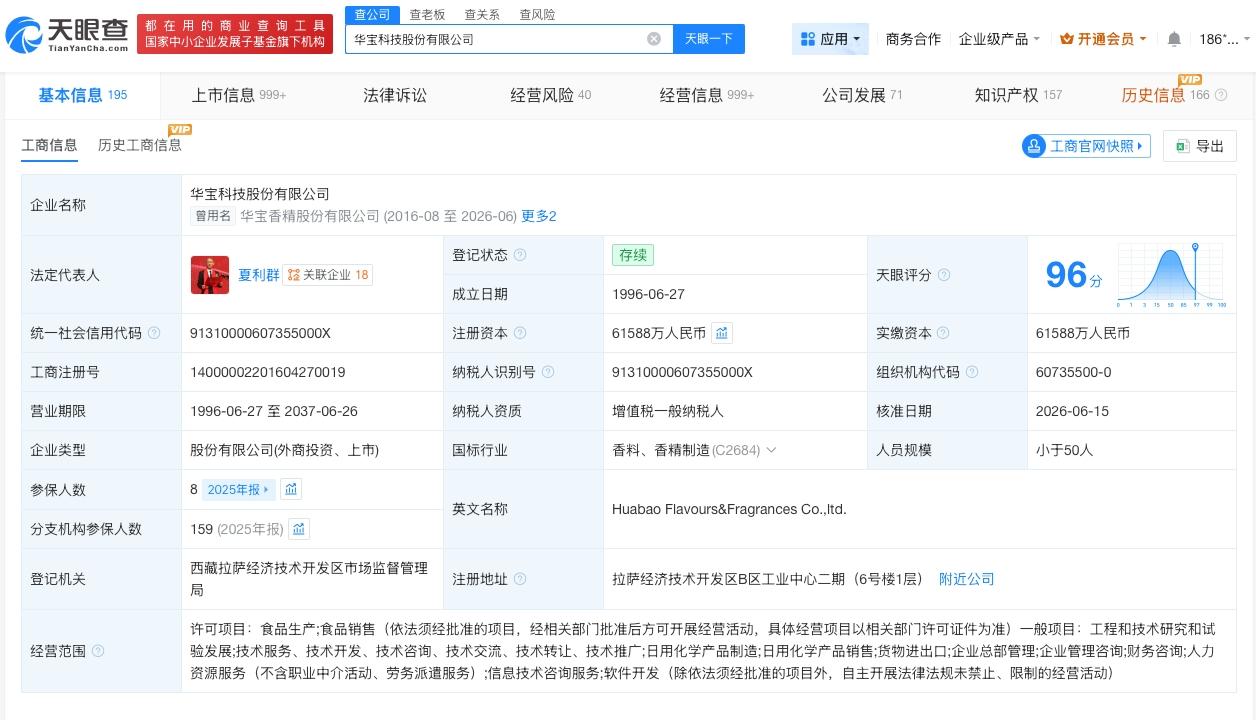The width and height of the screenshot is (1256, 720).
Task: Click the help icon beside 登记状态
Action: [x=520, y=255]
